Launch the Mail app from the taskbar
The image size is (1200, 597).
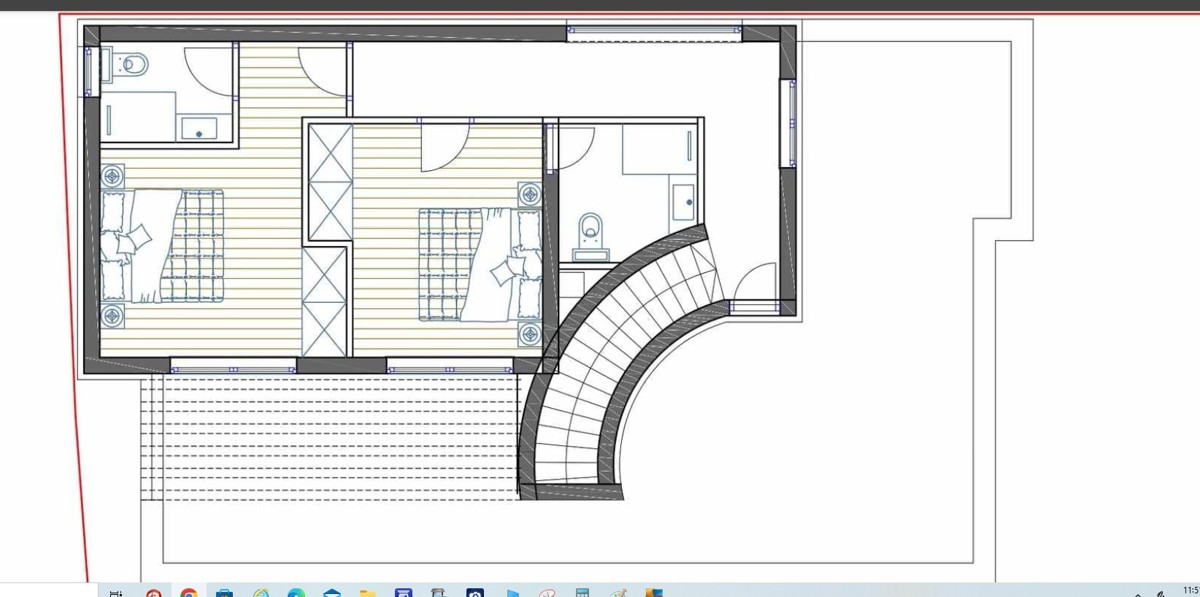point(332,590)
